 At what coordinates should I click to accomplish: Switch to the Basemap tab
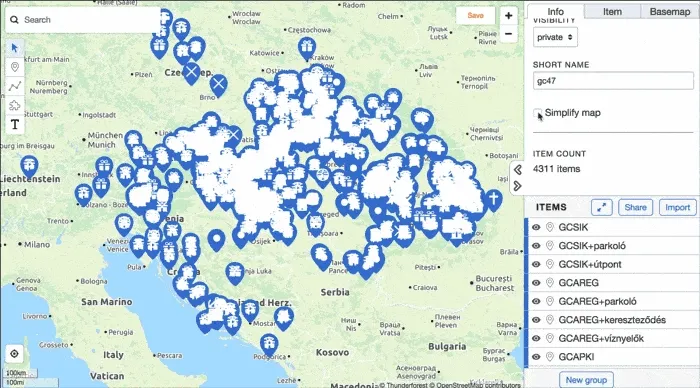pyautogui.click(x=670, y=12)
